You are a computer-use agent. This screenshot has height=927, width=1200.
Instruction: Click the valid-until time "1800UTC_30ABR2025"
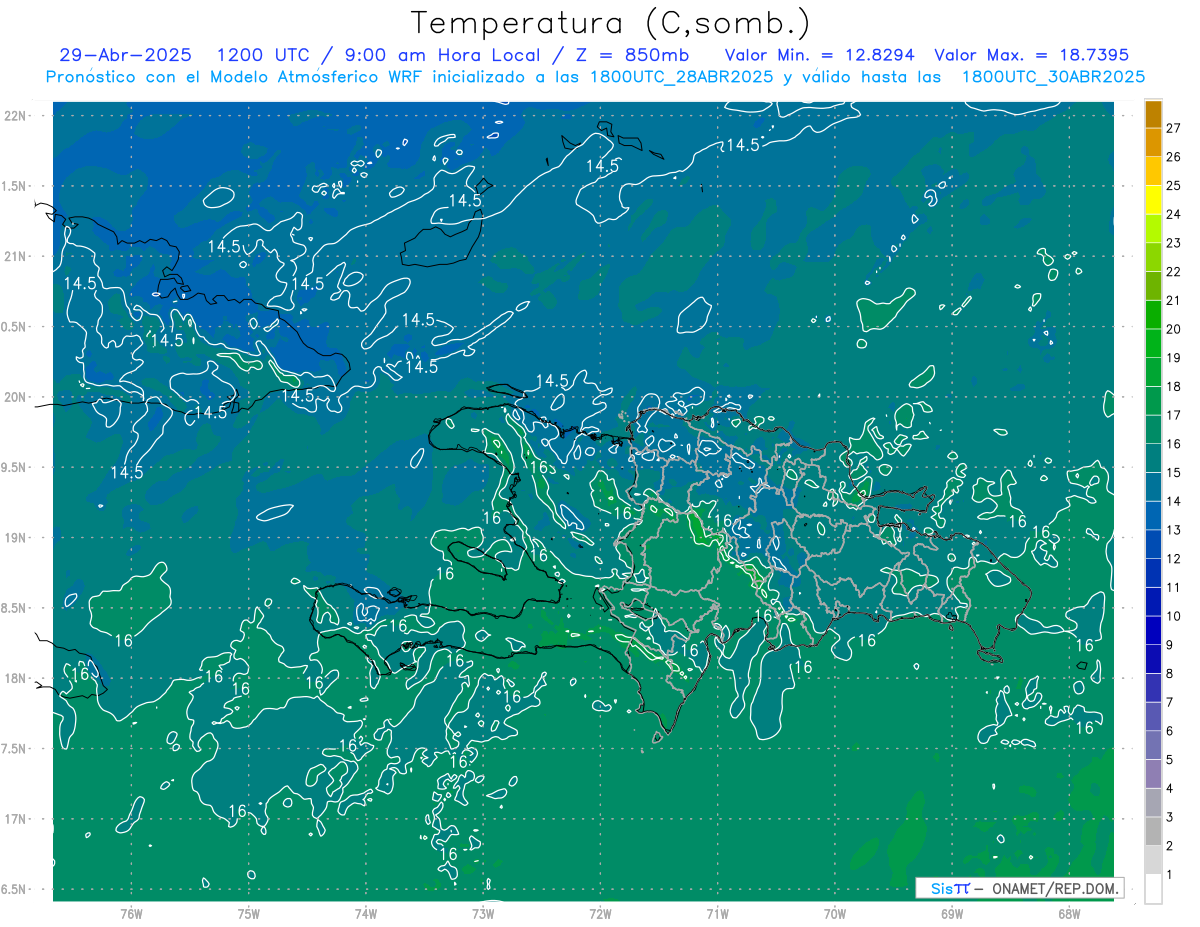coord(1053,77)
